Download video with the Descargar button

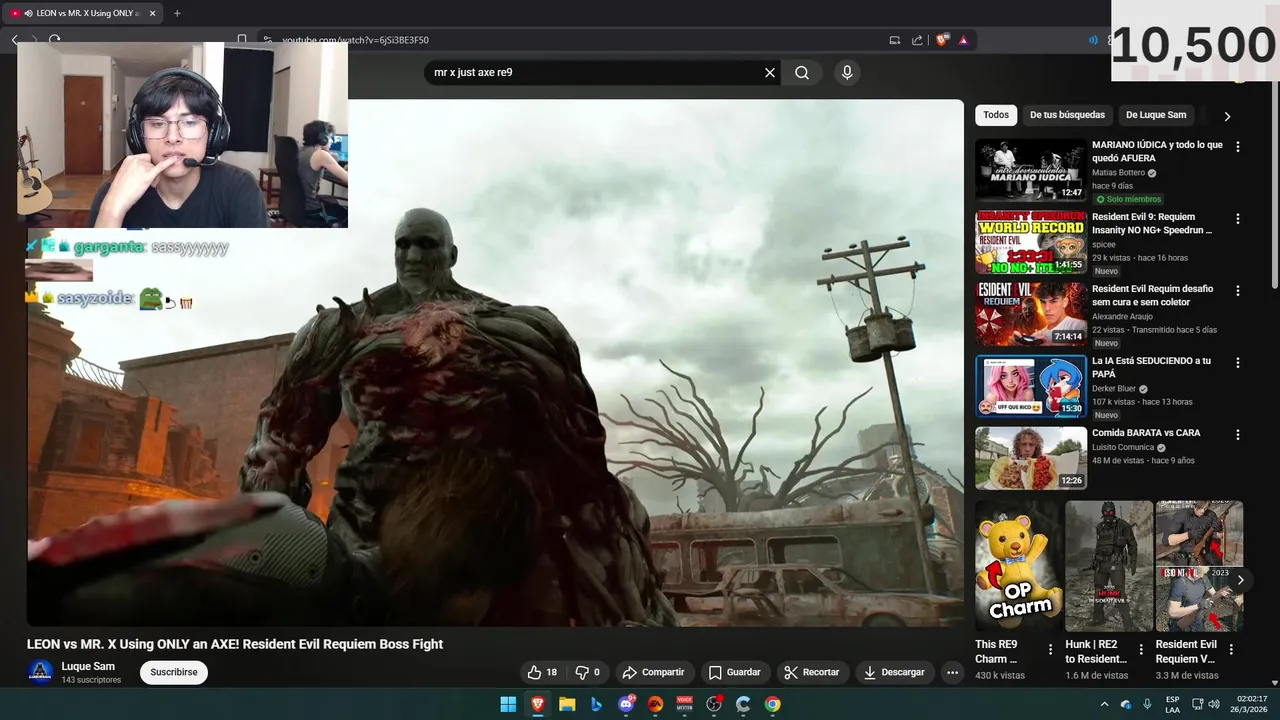[894, 673]
